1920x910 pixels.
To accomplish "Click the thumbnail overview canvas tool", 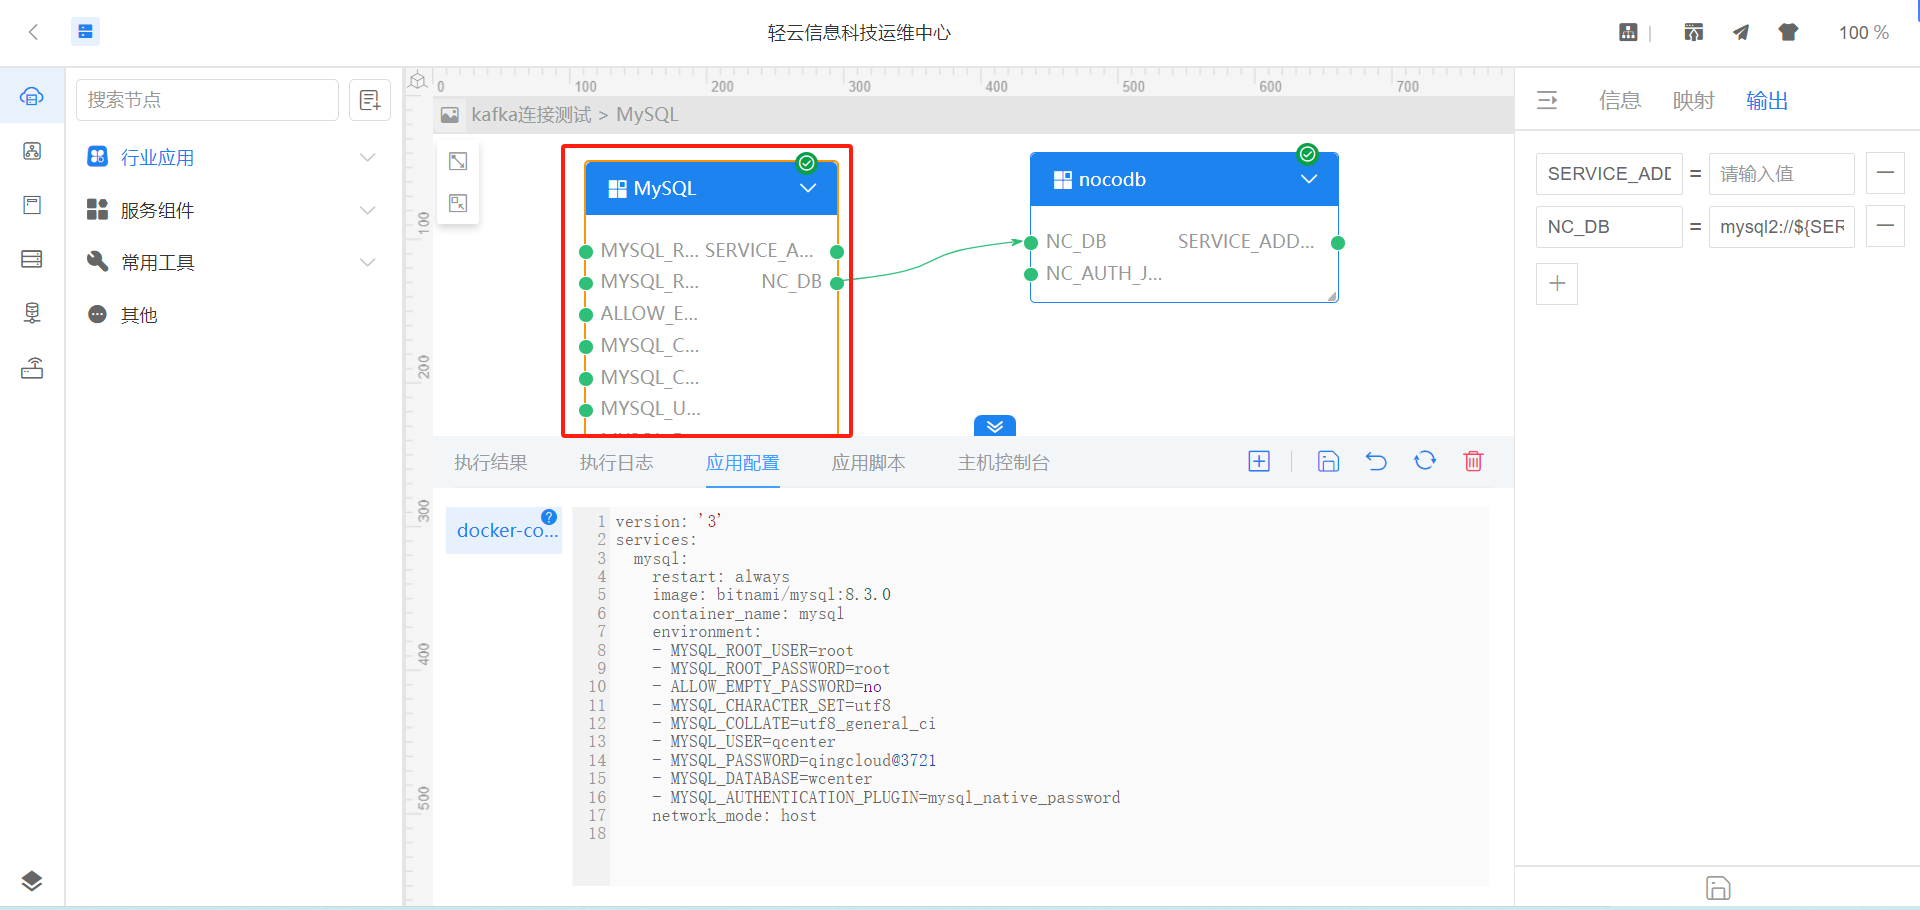I will (x=458, y=203).
